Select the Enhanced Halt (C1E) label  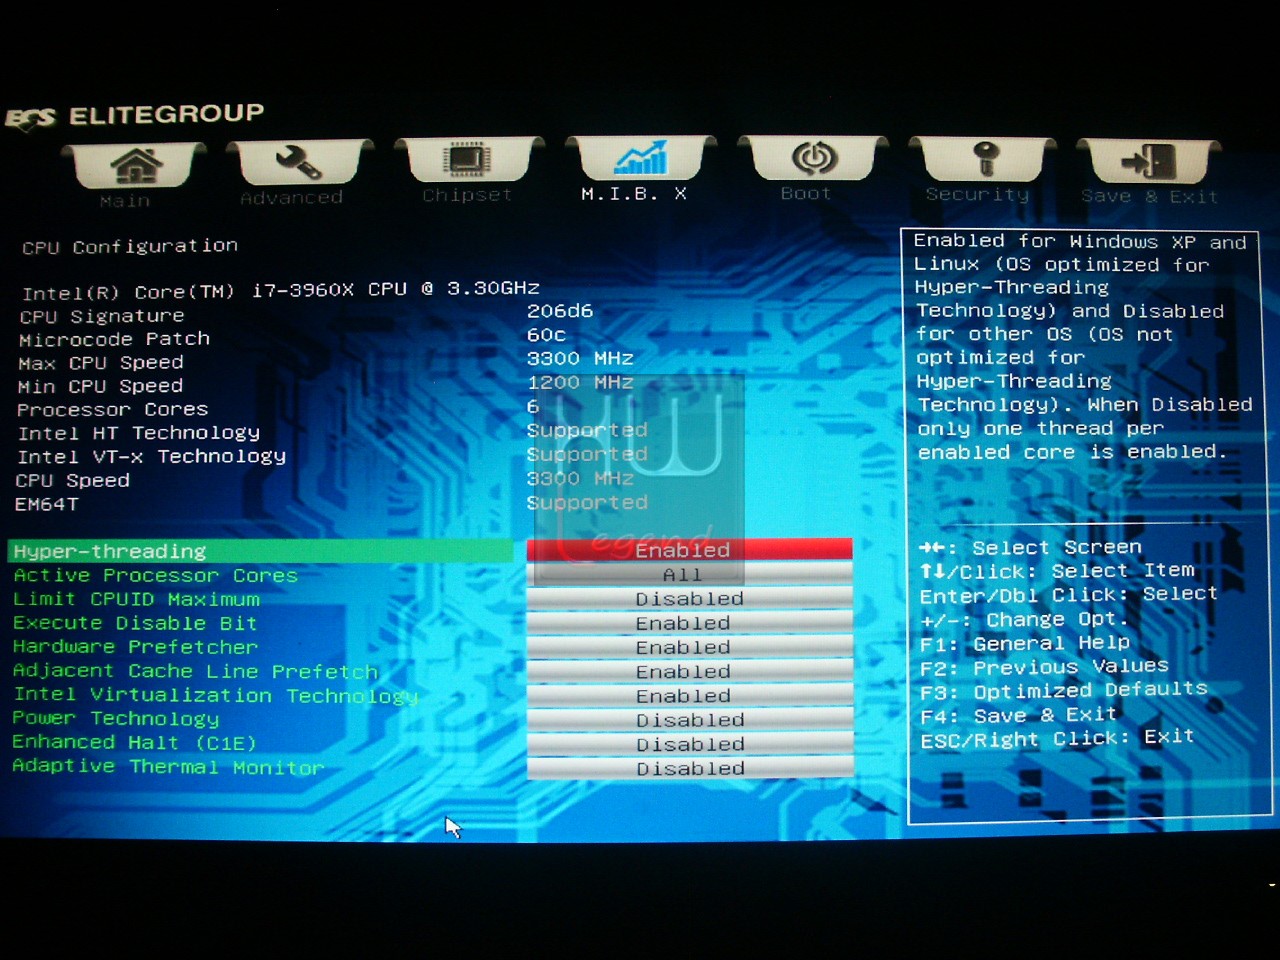pos(134,743)
